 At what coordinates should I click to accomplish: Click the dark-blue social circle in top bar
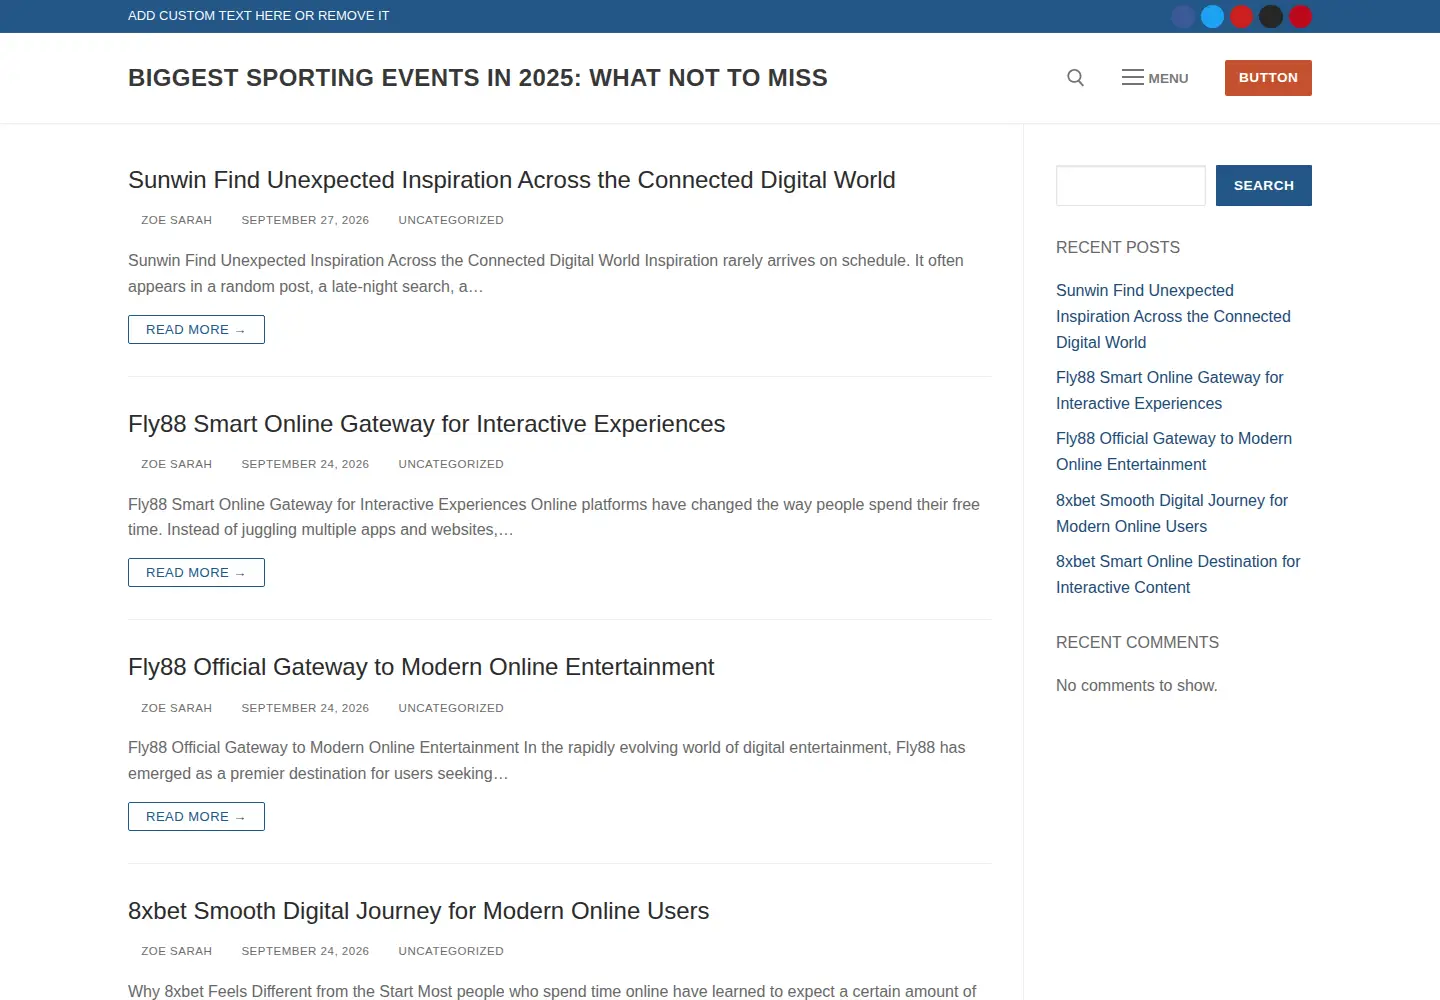(x=1183, y=16)
